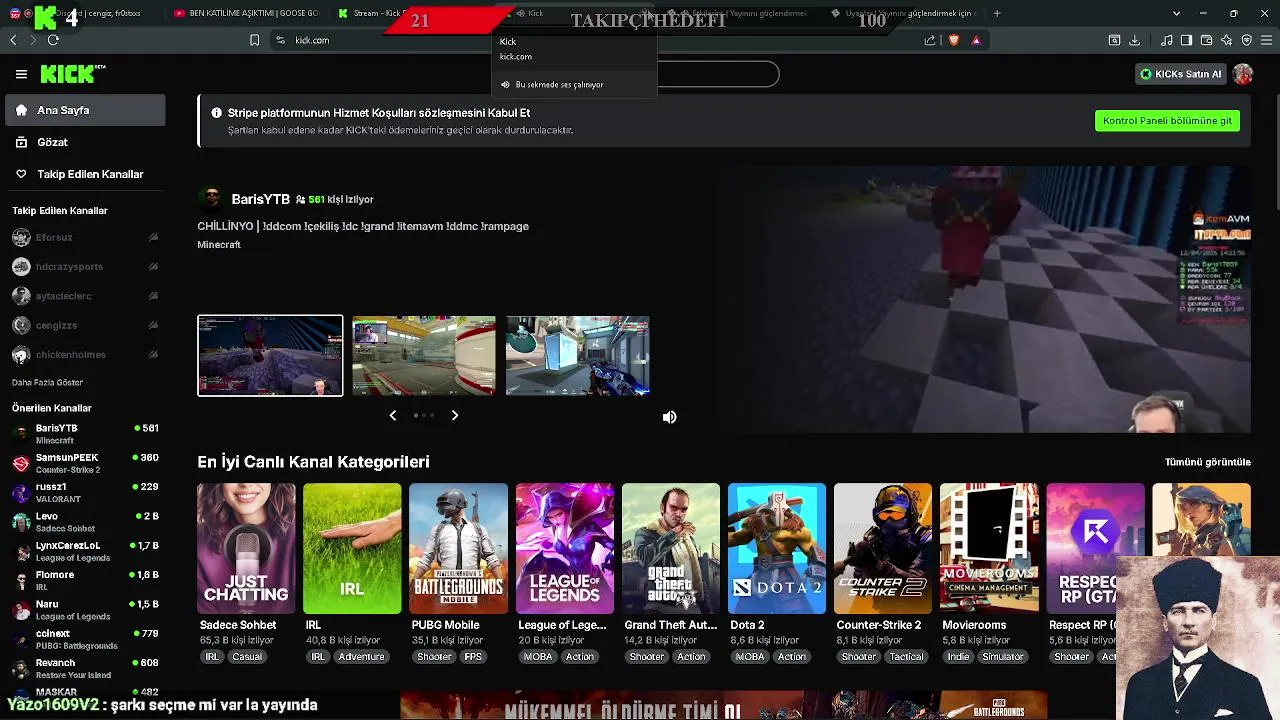This screenshot has height=720, width=1280.
Task: Expand followed channels with Daha Fazla Göster
Action: (x=47, y=382)
